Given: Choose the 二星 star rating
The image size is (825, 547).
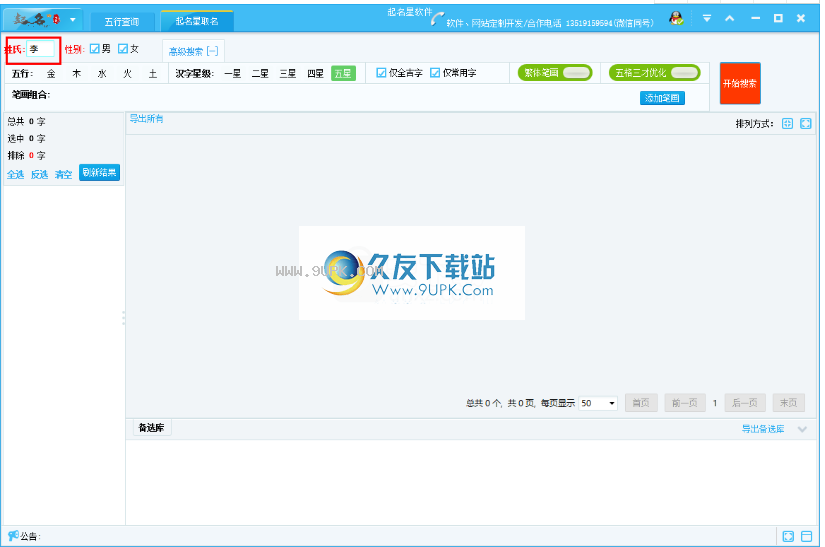Looking at the screenshot, I should 260,74.
